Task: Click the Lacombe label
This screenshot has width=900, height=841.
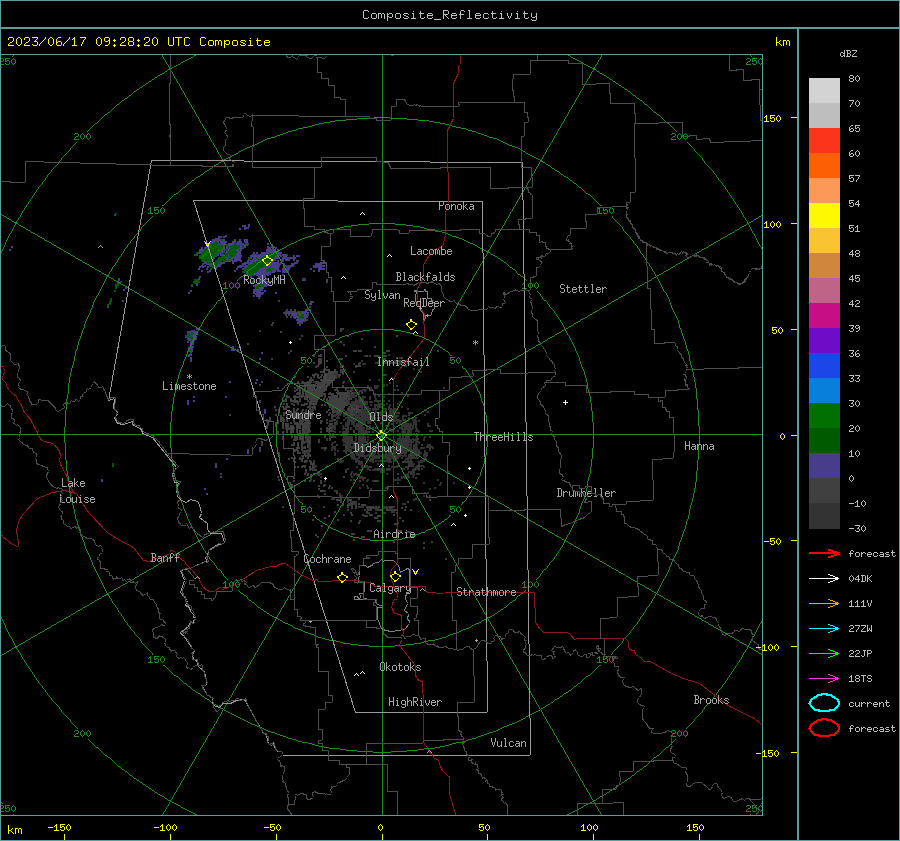Action: point(431,251)
